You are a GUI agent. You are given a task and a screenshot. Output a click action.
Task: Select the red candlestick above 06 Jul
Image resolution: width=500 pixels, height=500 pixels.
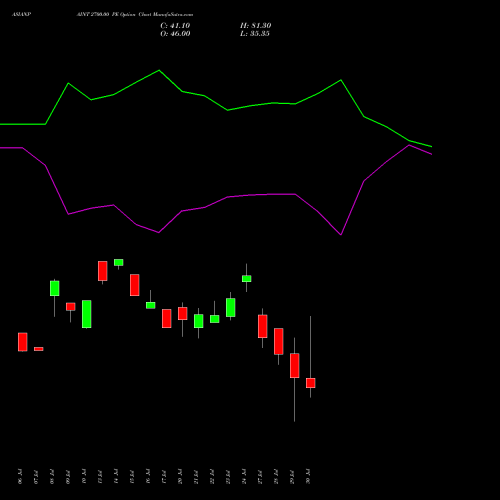click(23, 342)
